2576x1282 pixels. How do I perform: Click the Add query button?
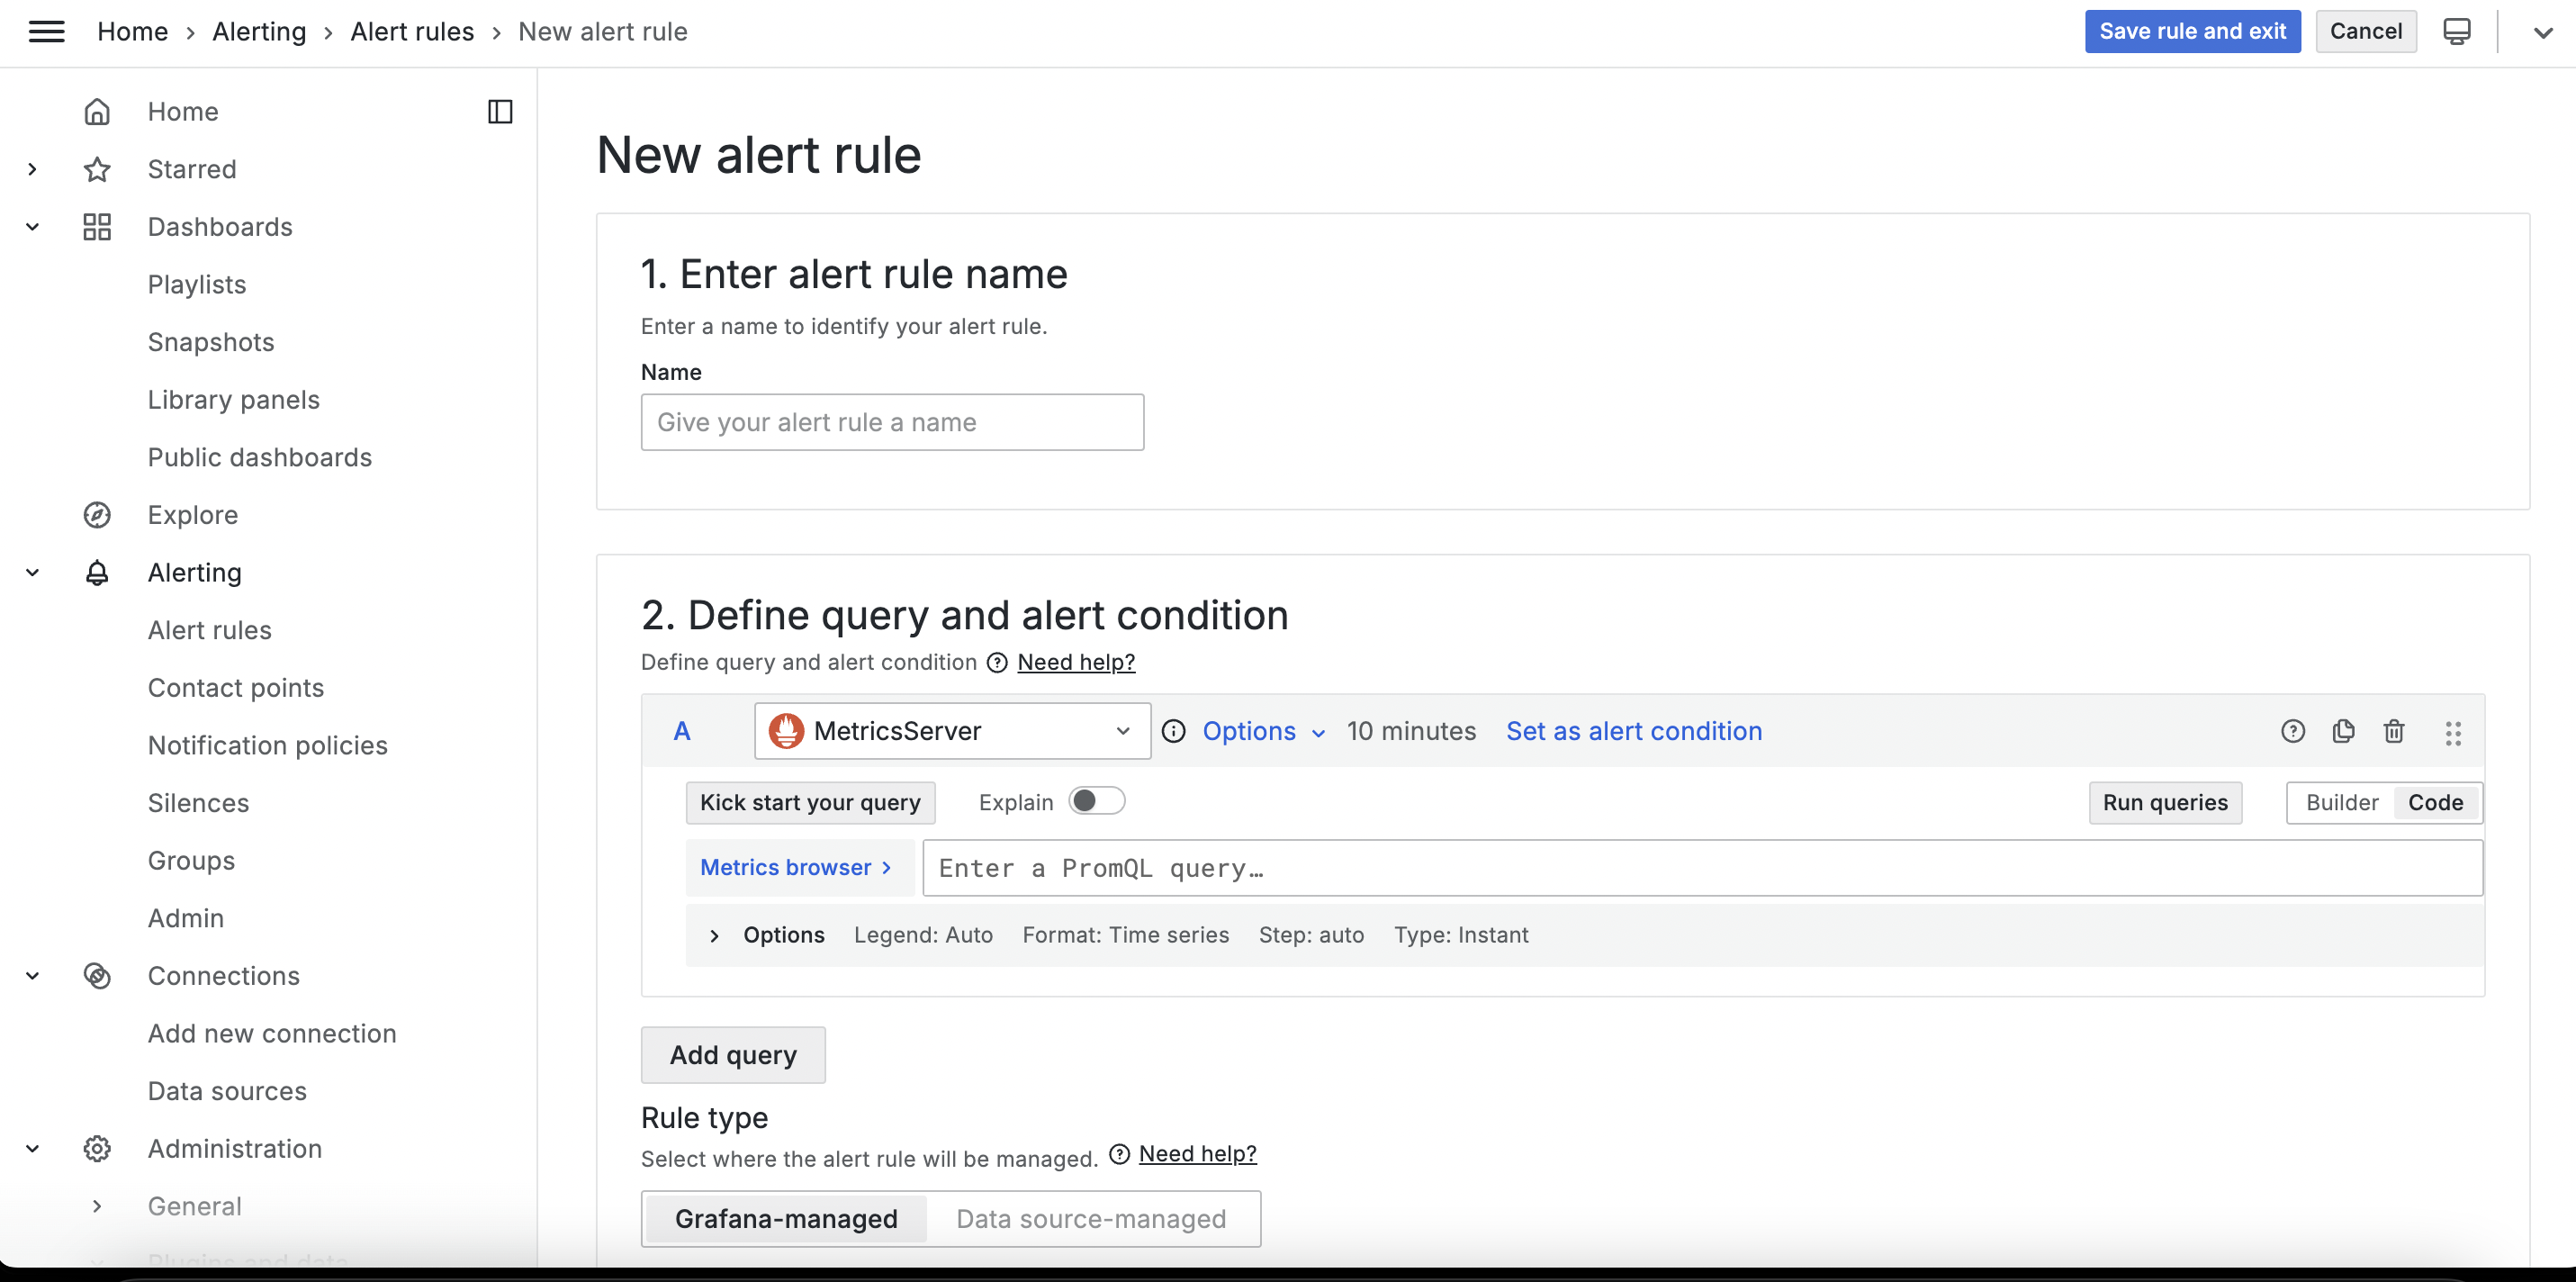(x=732, y=1055)
